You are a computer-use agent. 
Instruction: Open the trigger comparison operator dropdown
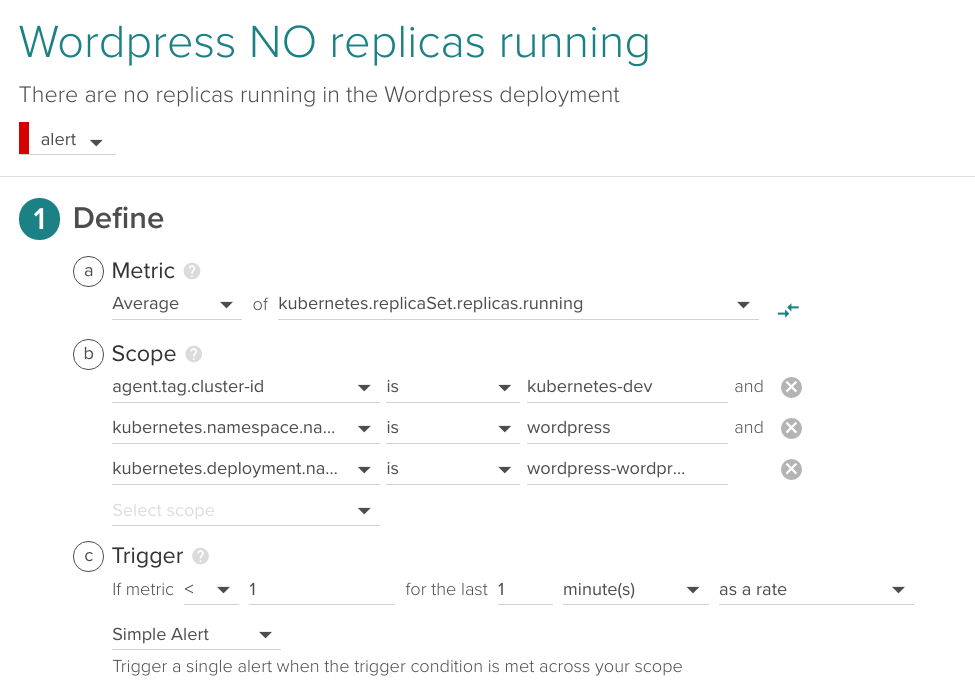point(211,590)
